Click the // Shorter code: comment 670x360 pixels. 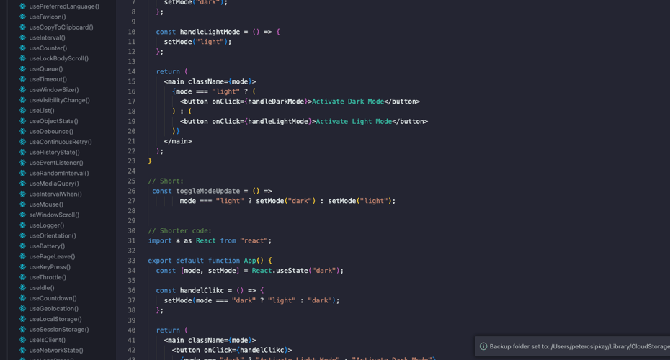(x=179, y=231)
